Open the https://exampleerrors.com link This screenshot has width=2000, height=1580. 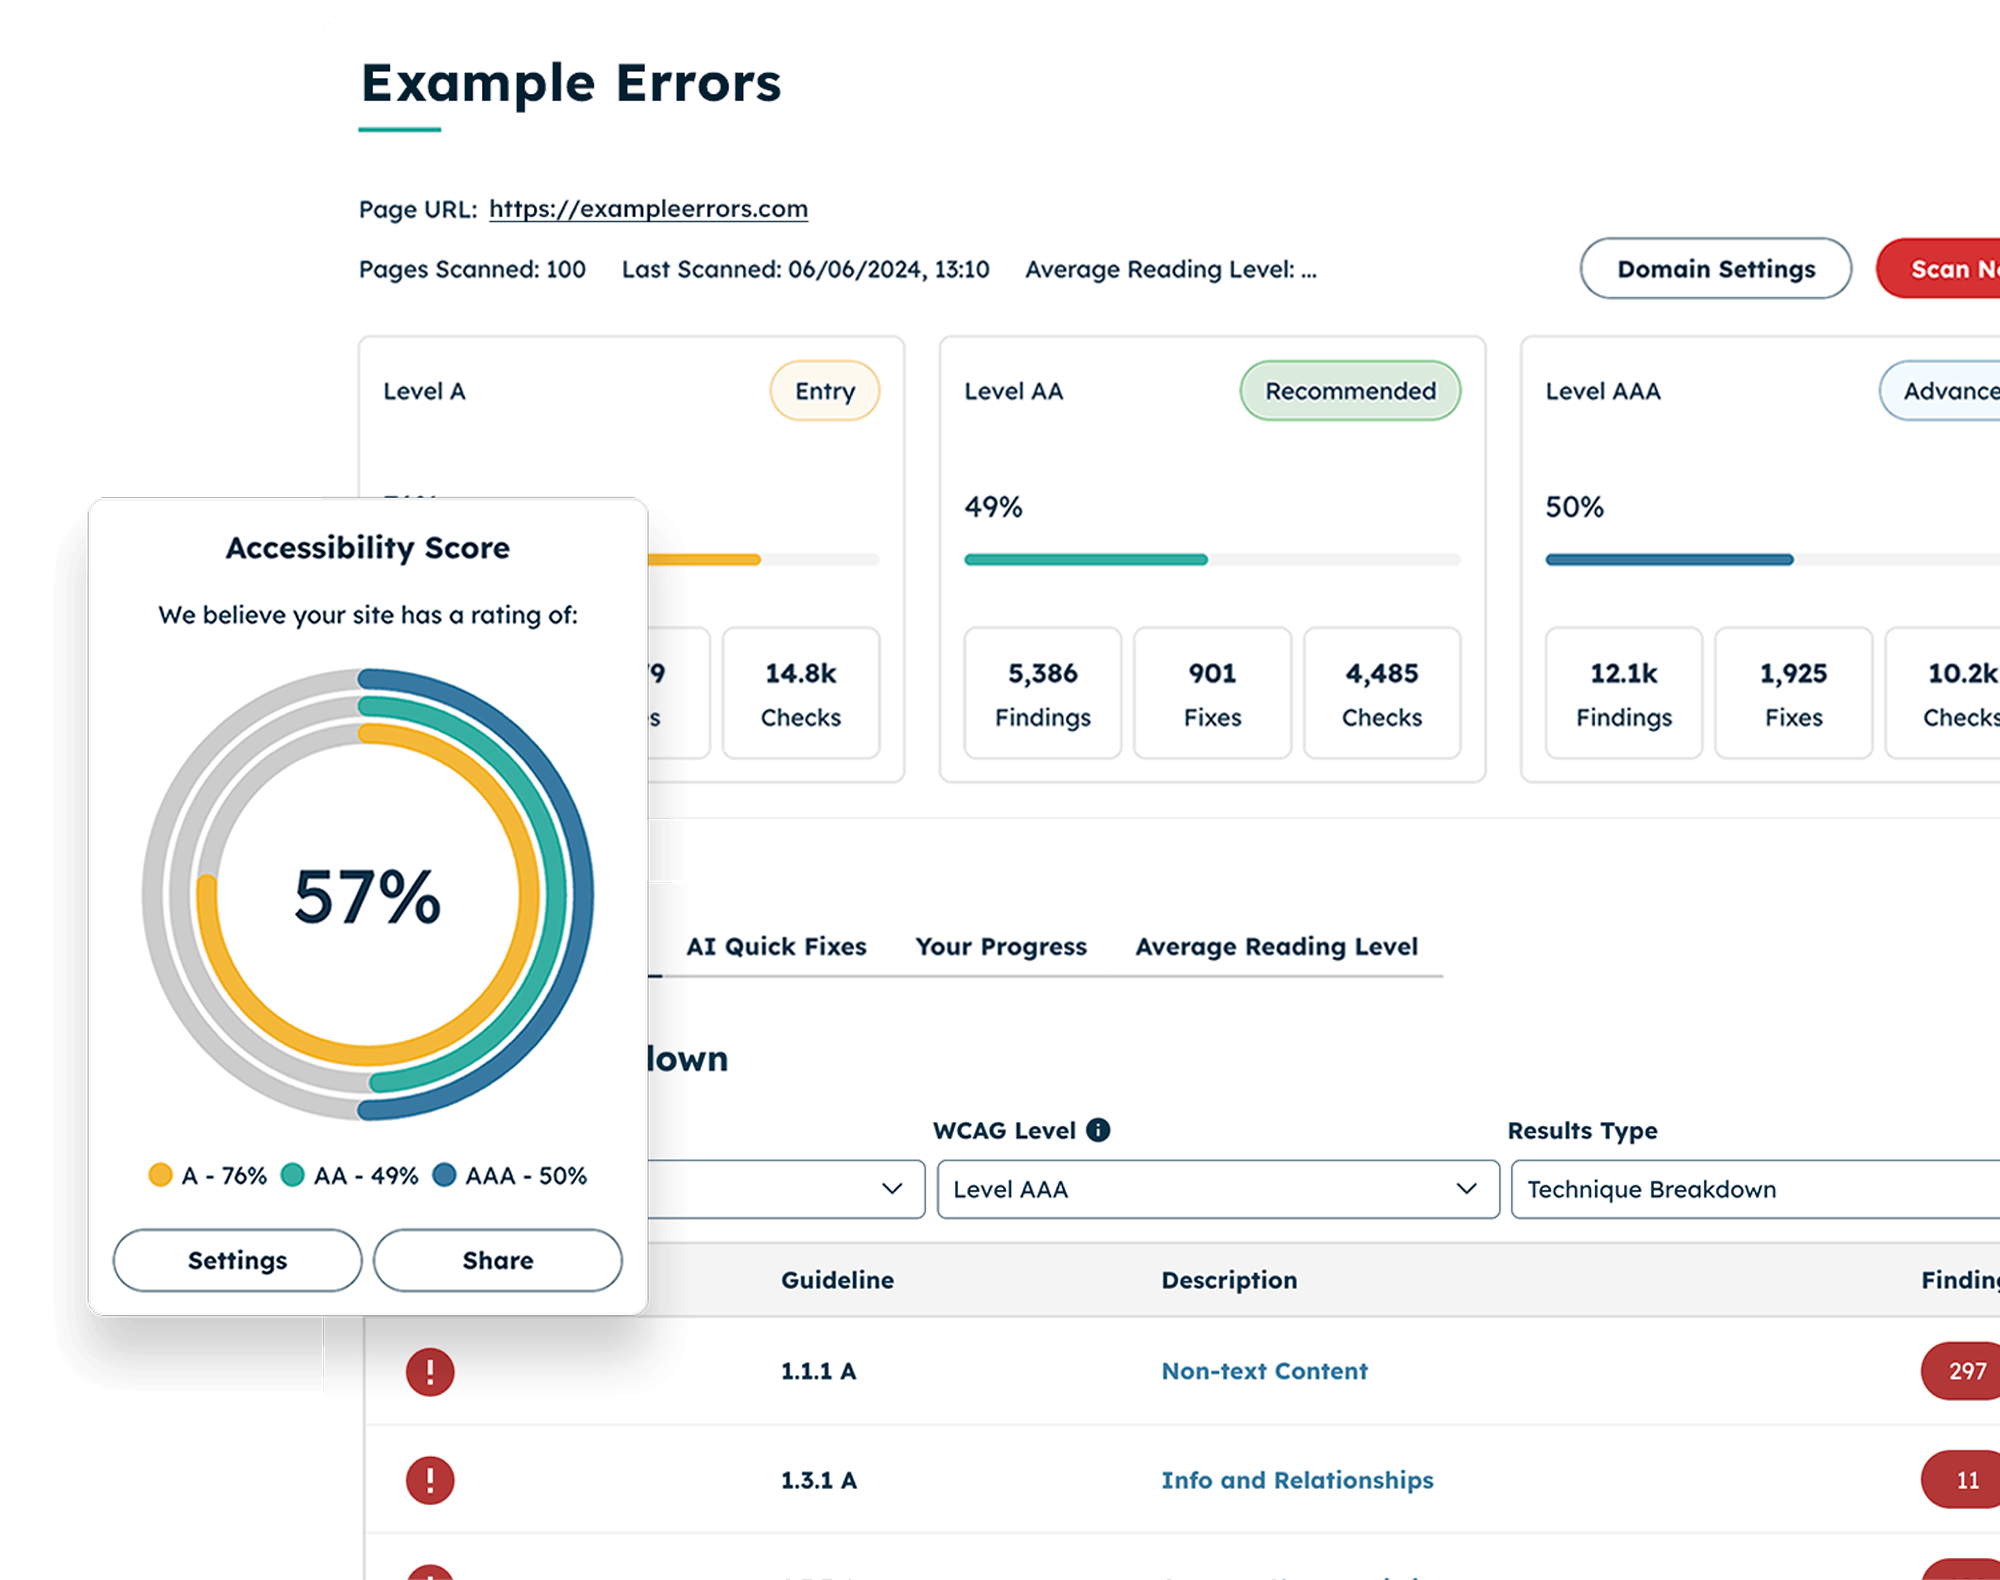[648, 209]
